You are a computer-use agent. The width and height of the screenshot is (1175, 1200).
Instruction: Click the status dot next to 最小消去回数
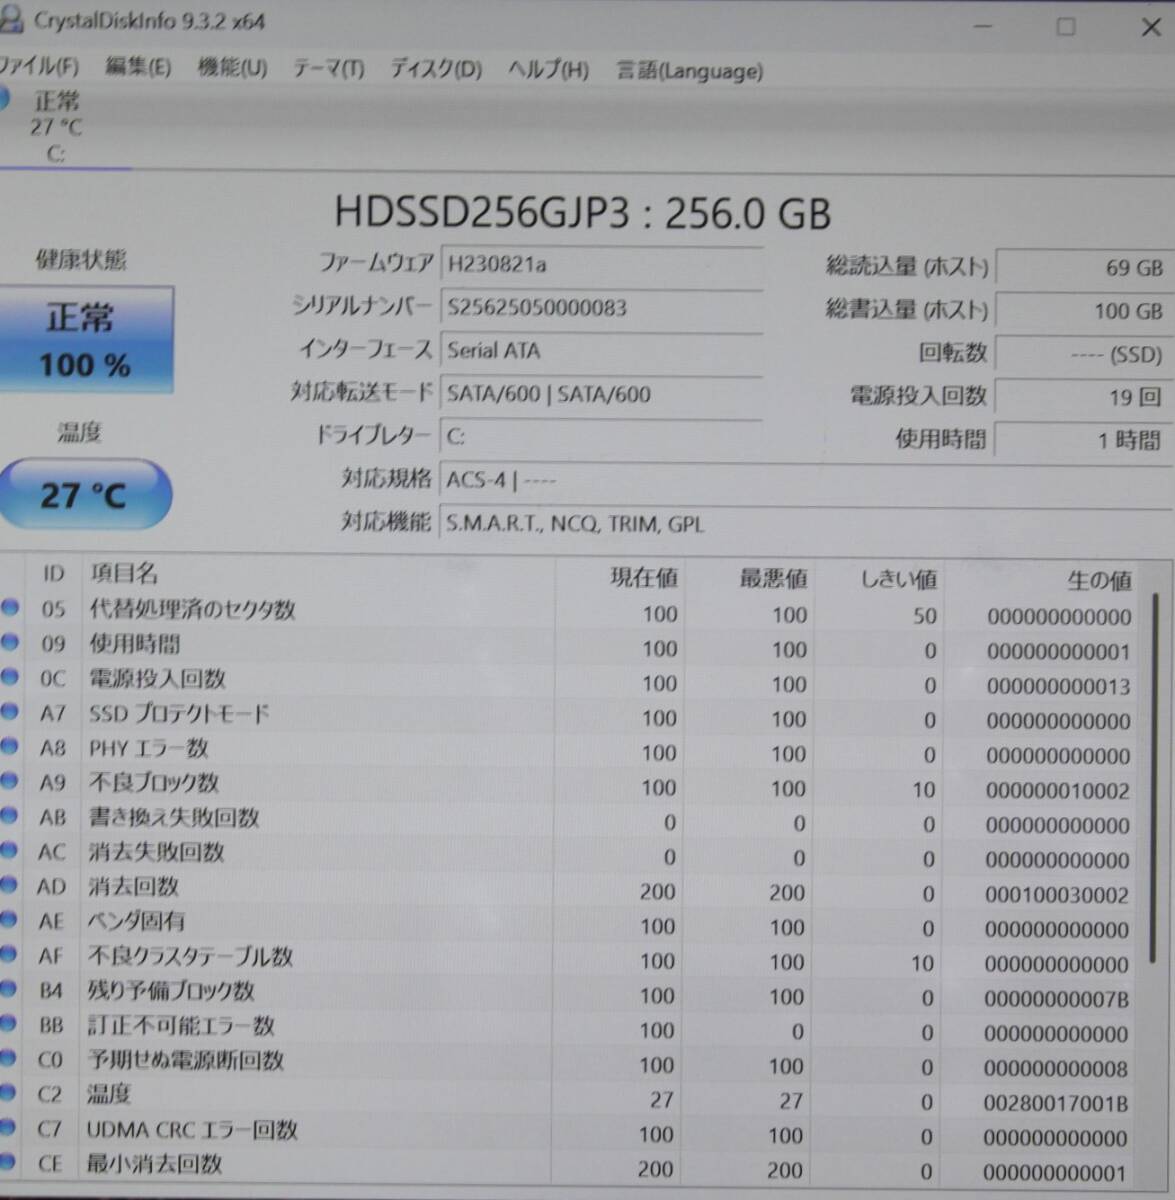click(x=10, y=1162)
